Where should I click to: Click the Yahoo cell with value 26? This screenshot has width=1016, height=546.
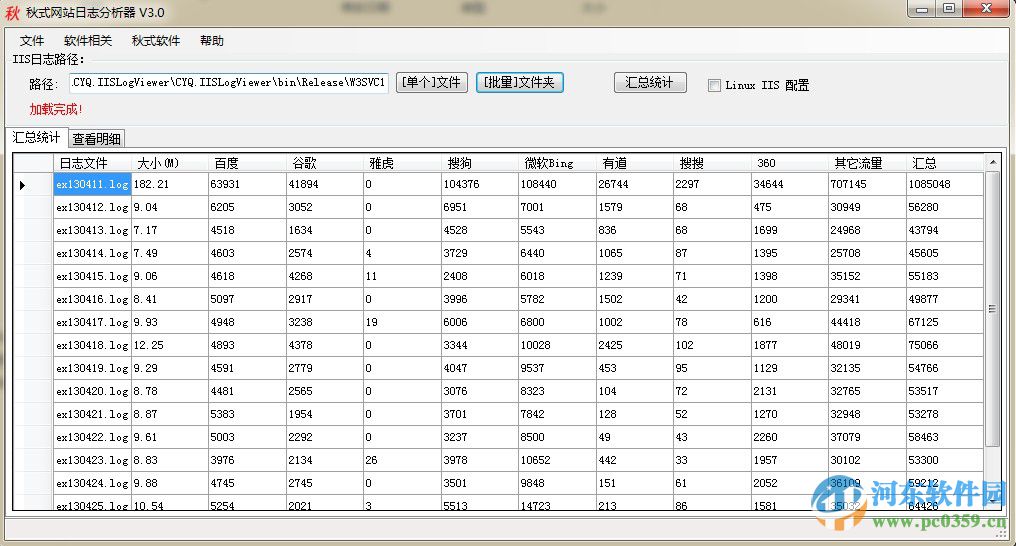[x=402, y=461]
